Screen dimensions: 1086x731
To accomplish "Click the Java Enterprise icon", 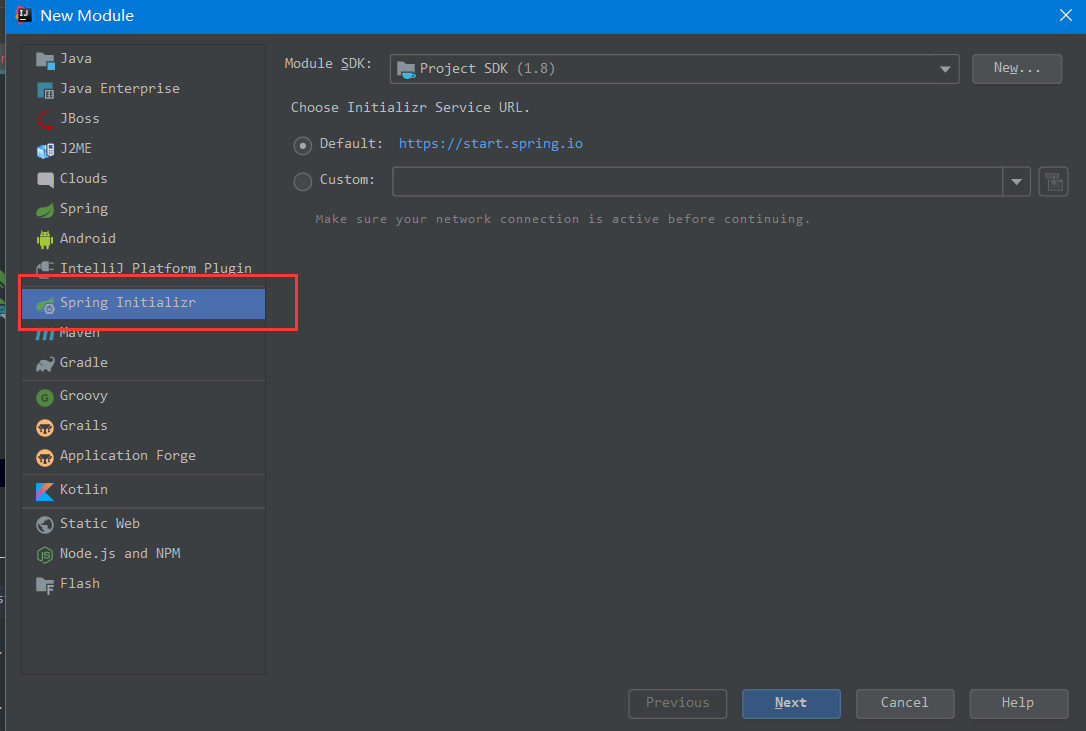I will point(45,90).
